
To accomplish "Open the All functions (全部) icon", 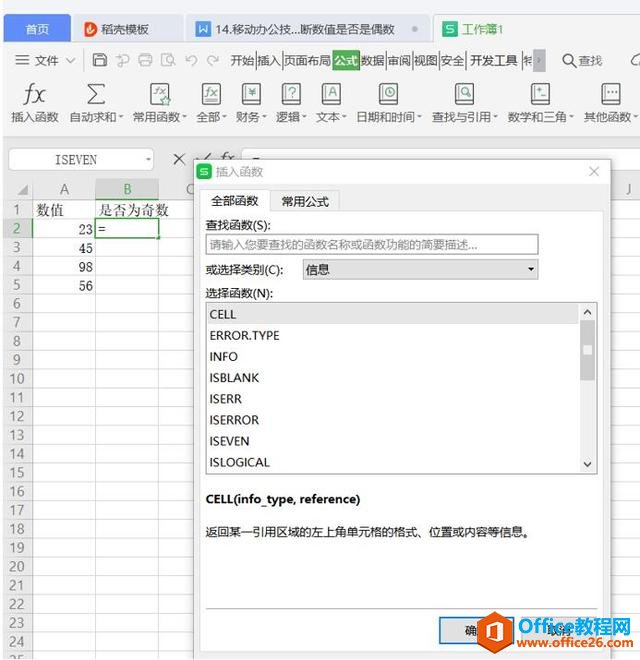I will point(211,94).
